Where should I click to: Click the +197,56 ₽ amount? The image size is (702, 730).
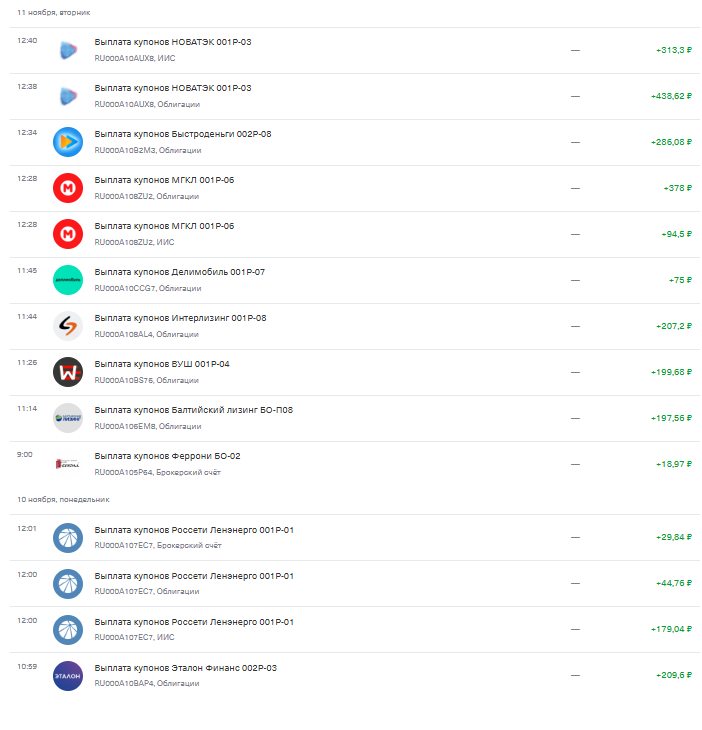point(671,418)
